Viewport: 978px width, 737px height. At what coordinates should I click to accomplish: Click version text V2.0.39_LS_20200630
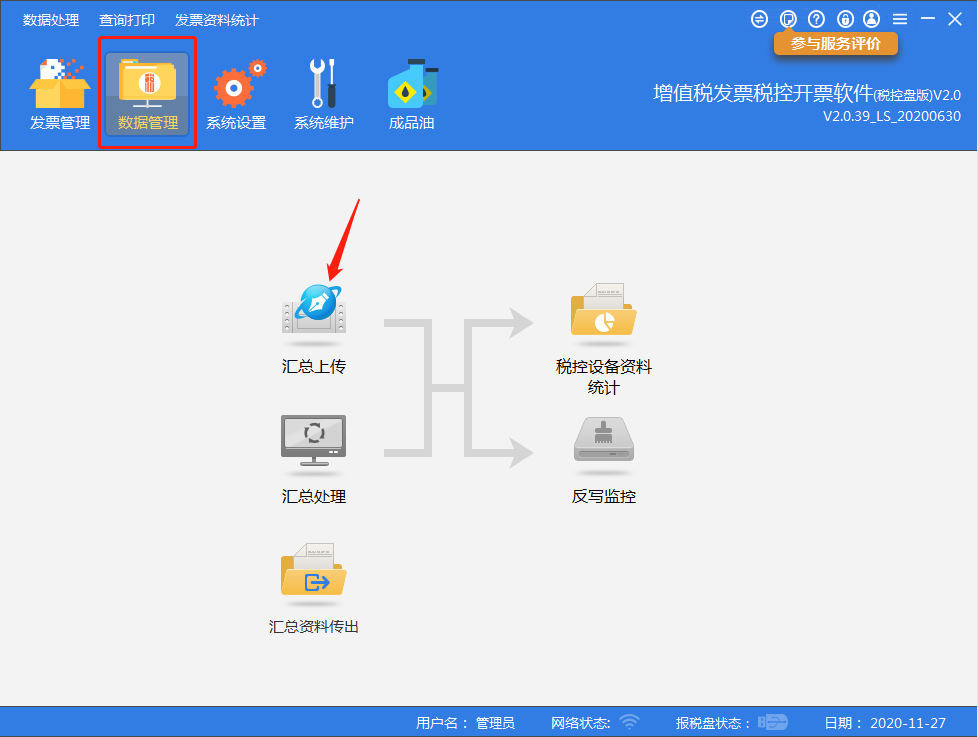[891, 116]
